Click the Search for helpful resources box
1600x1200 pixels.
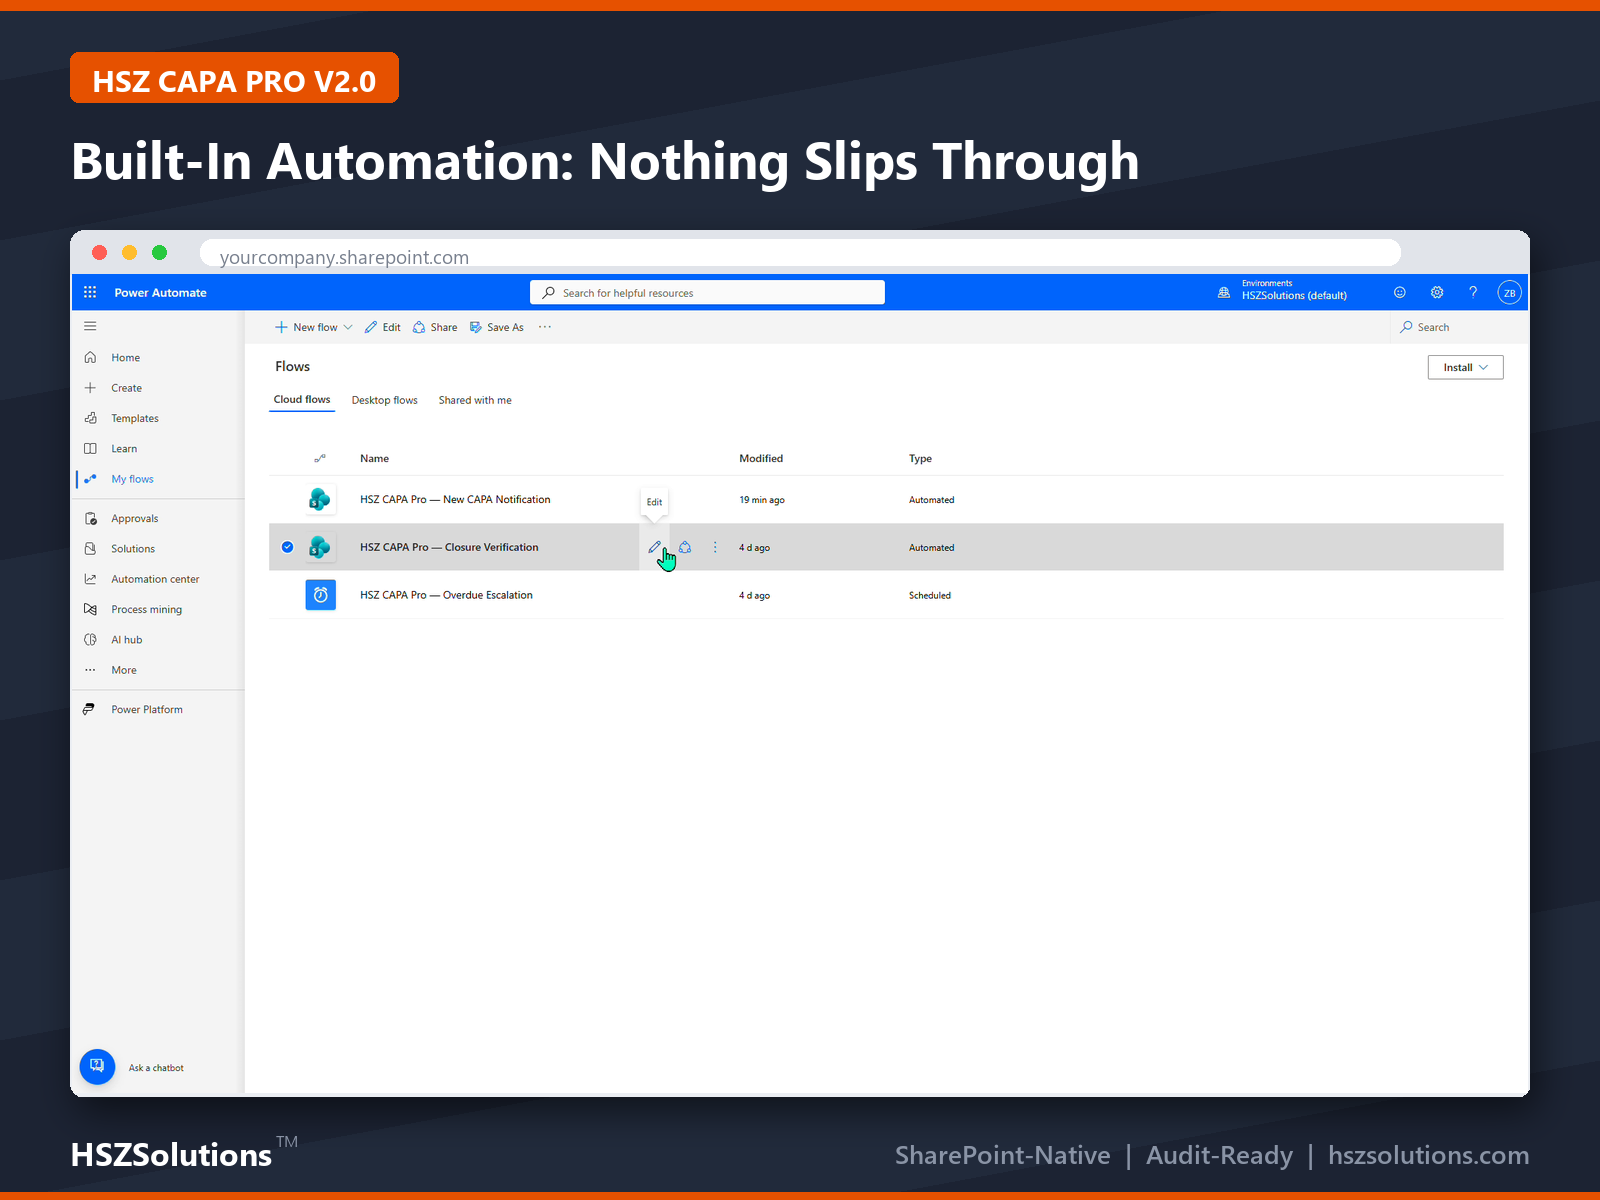pyautogui.click(x=707, y=293)
